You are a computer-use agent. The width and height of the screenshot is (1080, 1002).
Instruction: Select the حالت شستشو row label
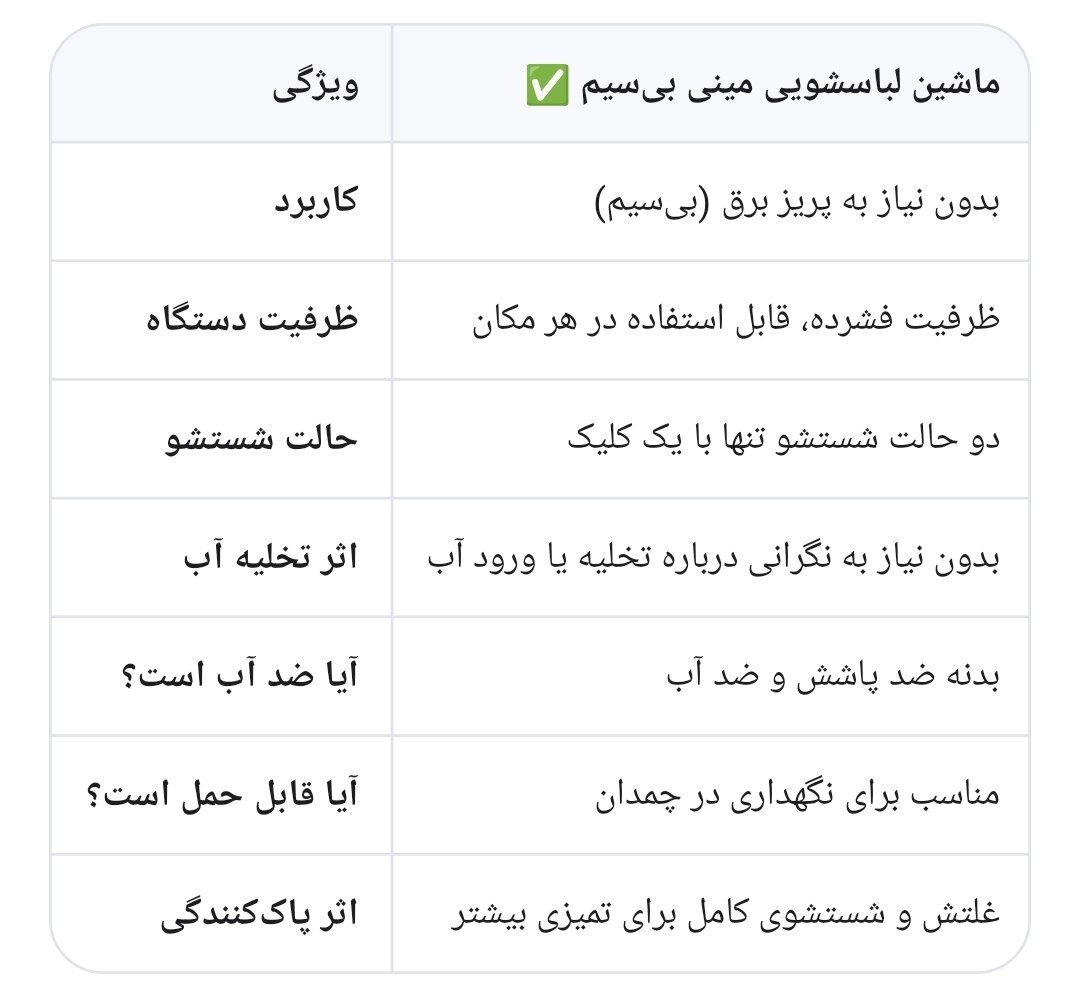coord(261,439)
